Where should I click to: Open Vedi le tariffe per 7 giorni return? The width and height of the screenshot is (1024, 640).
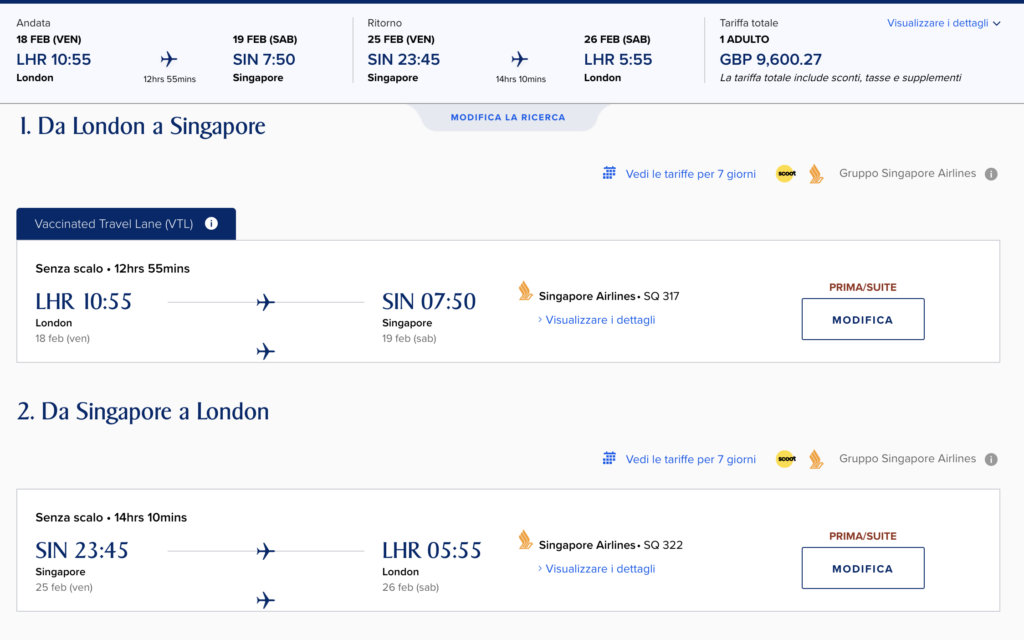(690, 459)
